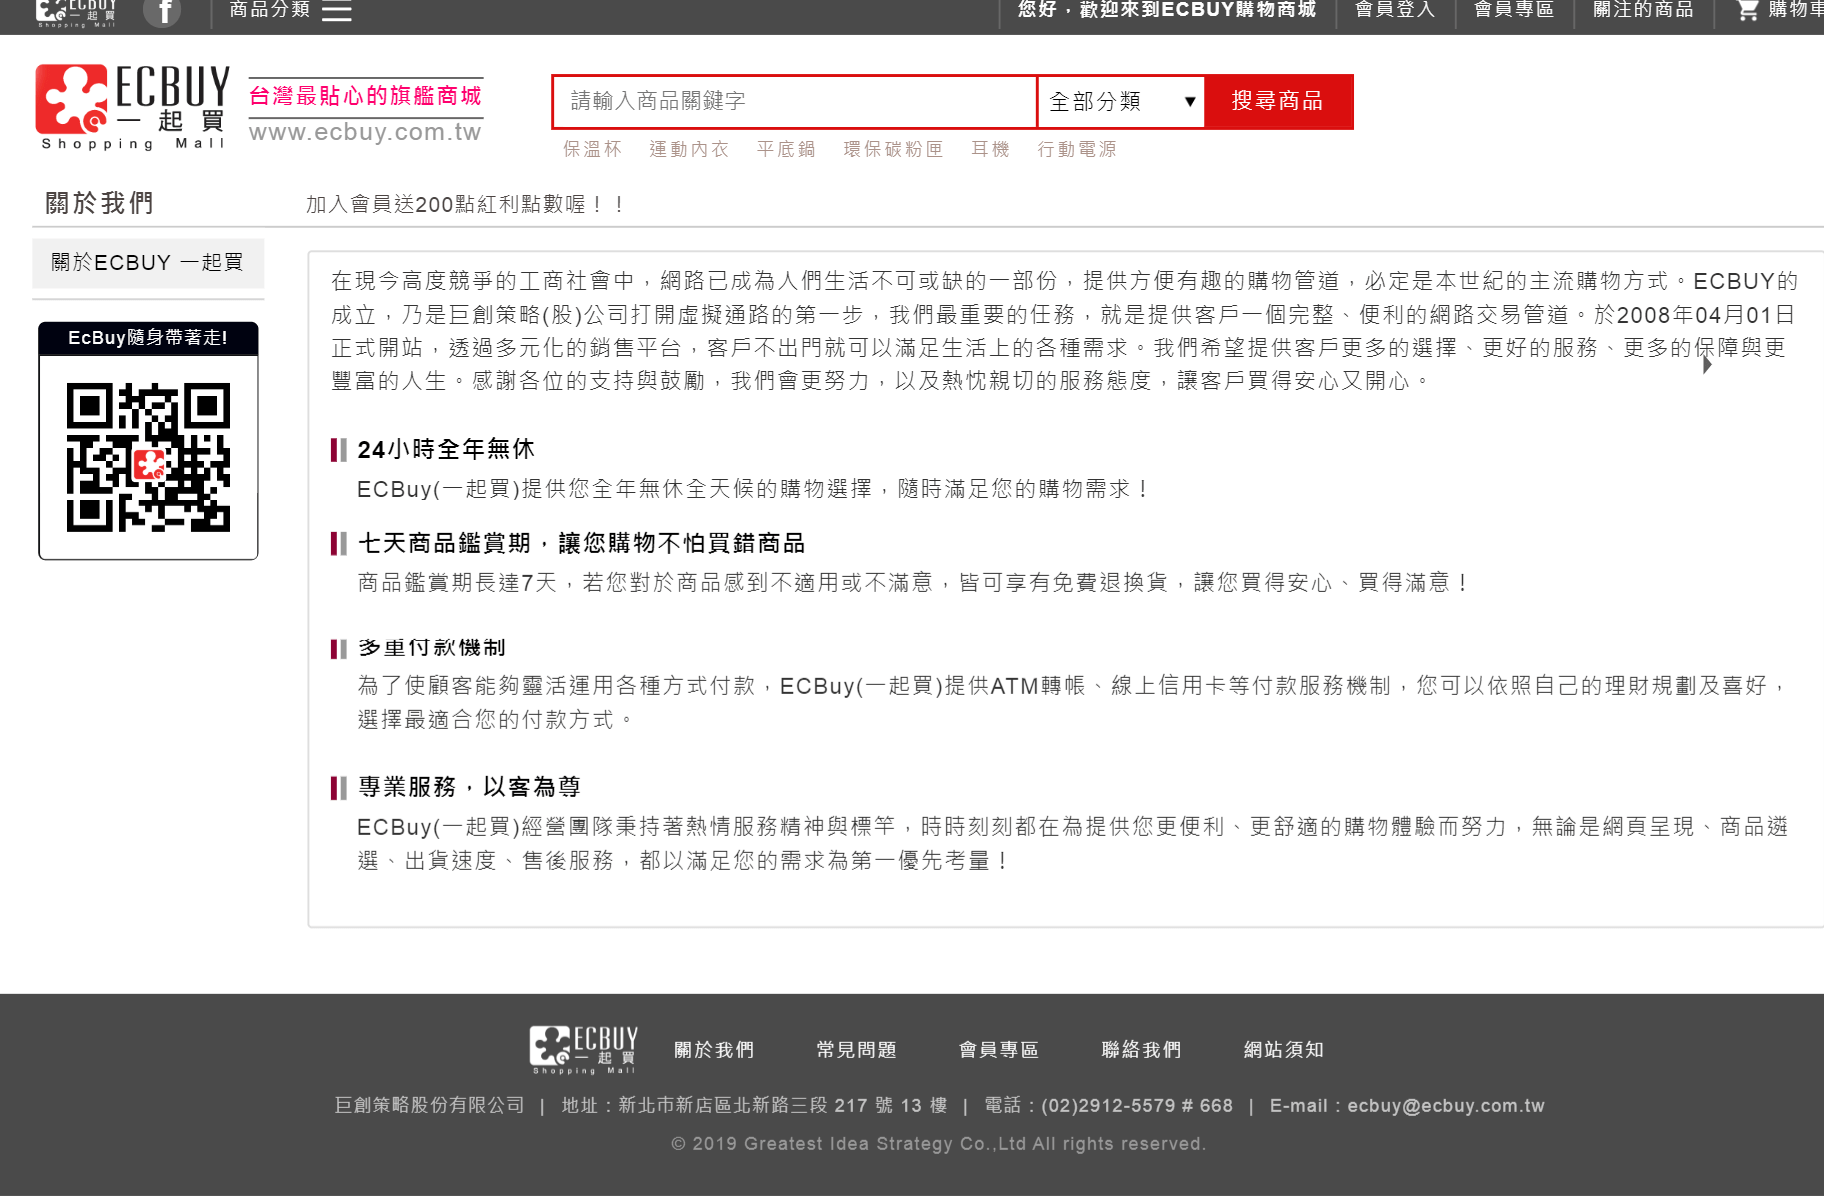Click the 耳機 keyword link
The height and width of the screenshot is (1196, 1824).
[990, 149]
